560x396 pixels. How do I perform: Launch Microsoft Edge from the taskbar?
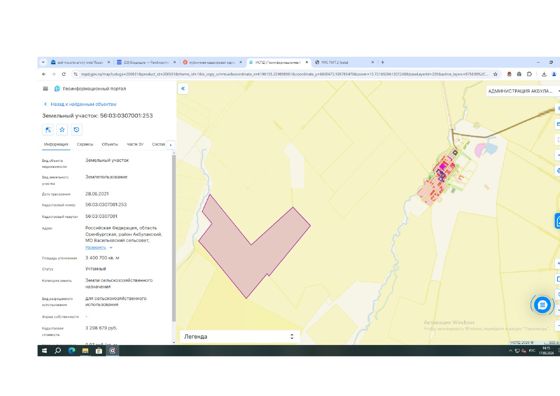71,351
